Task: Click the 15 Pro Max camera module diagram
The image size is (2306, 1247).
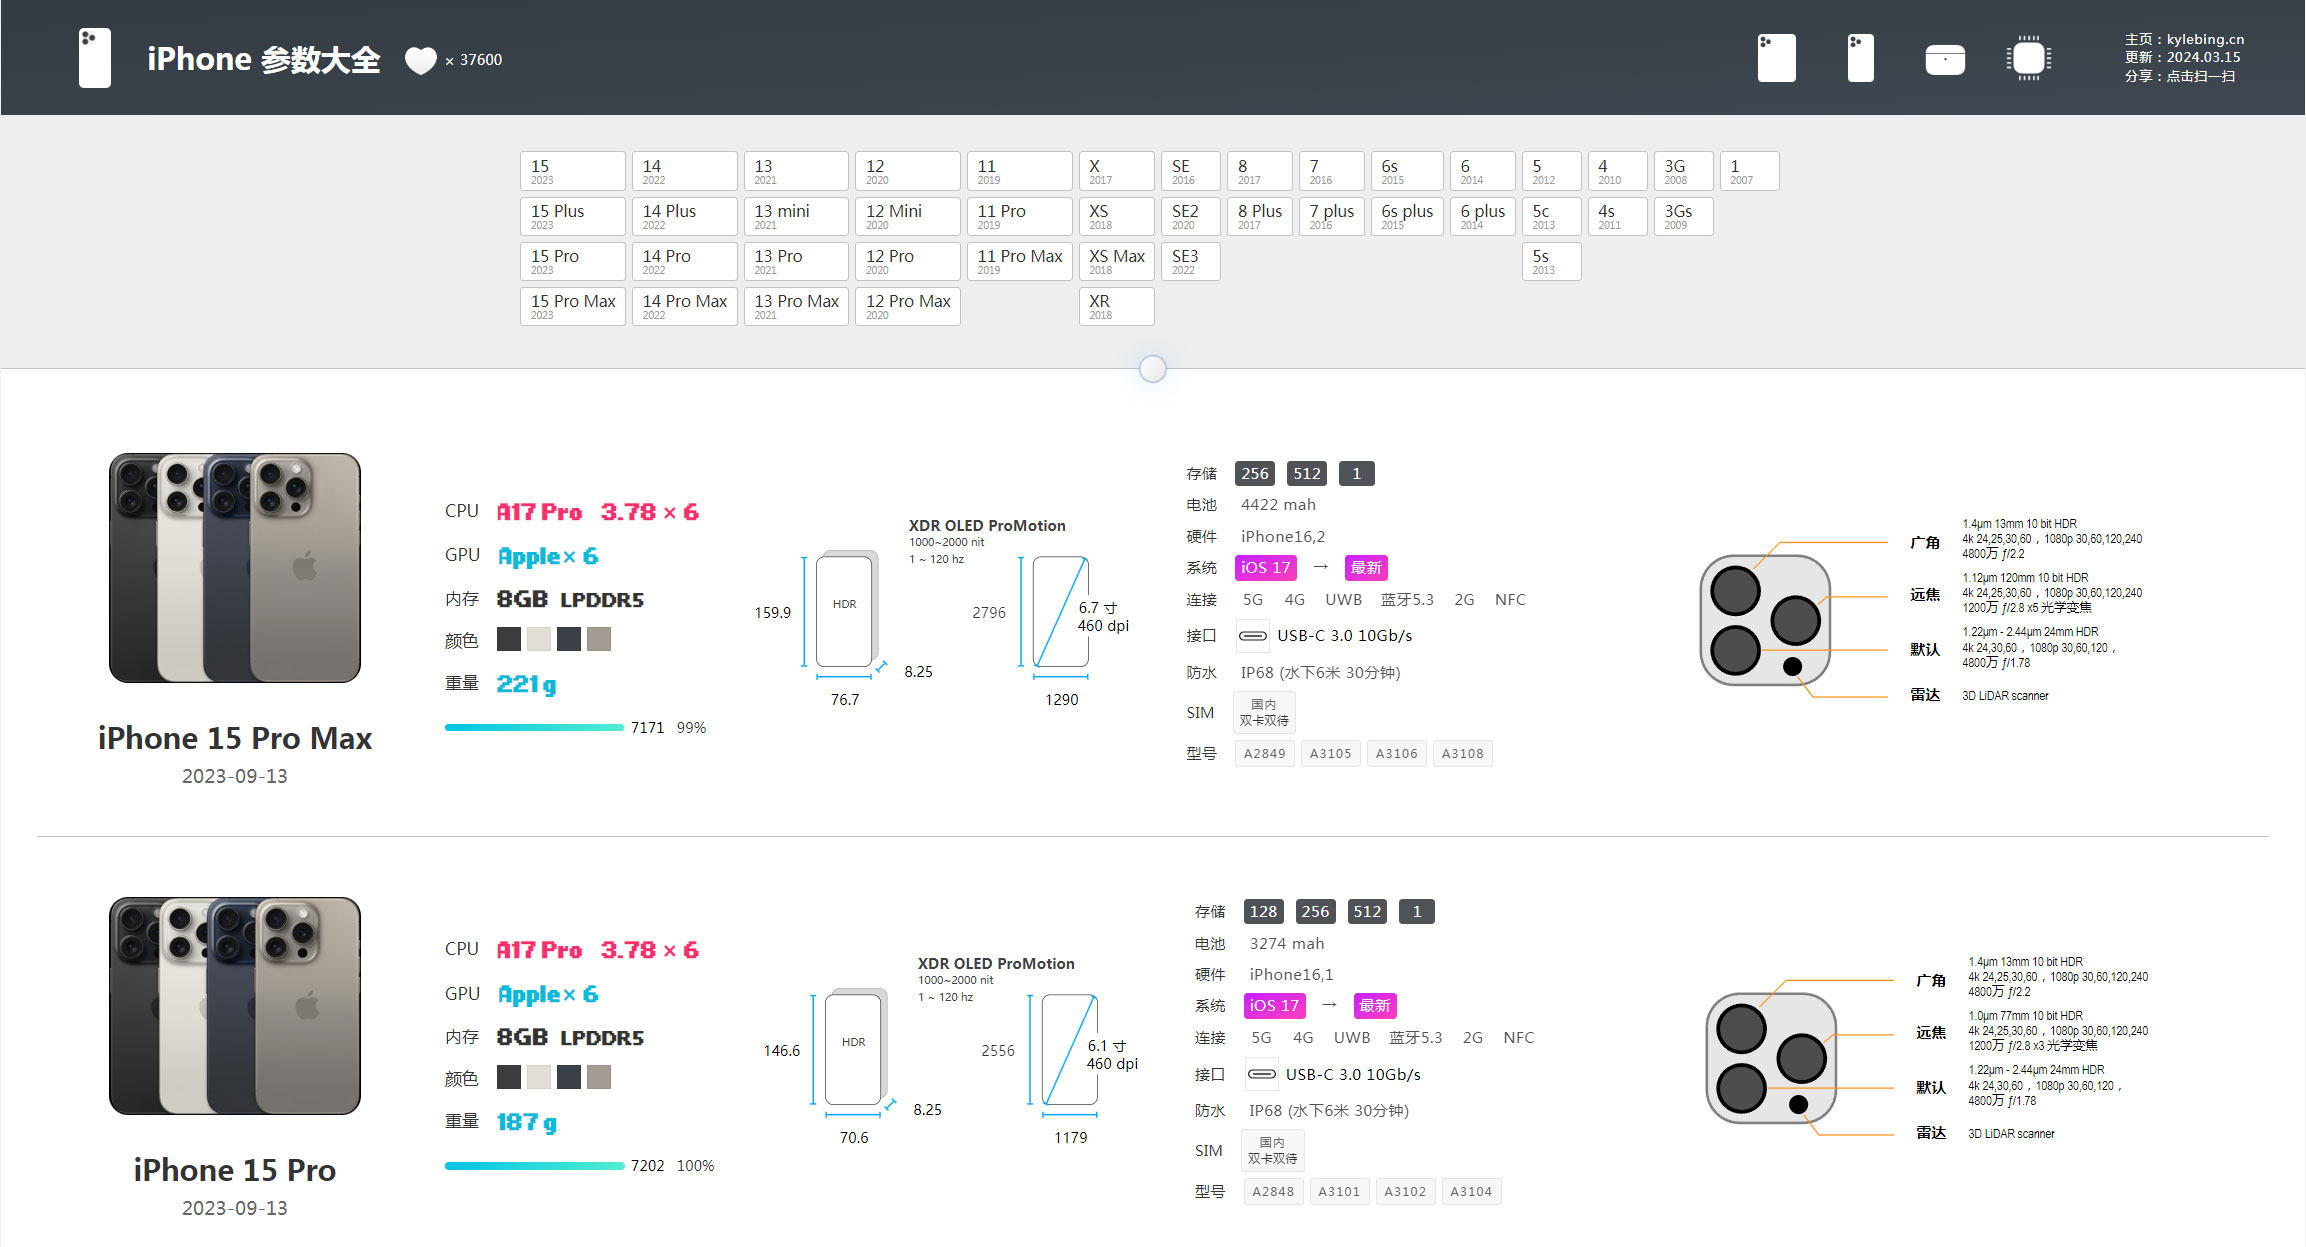Action: point(1766,620)
